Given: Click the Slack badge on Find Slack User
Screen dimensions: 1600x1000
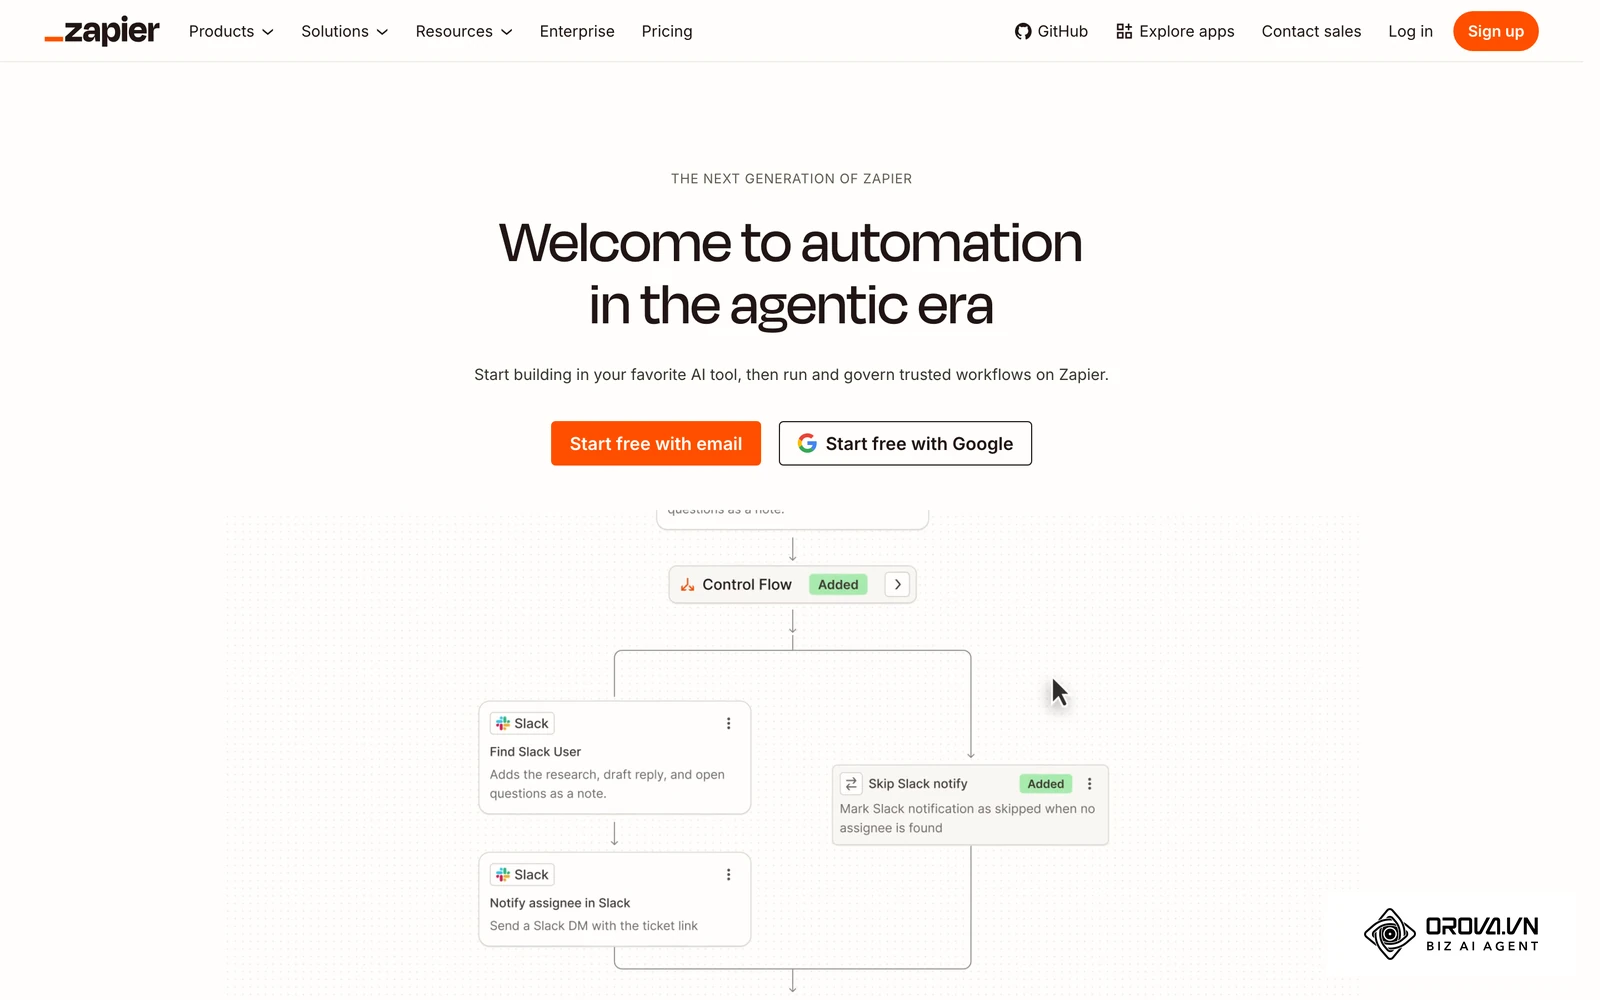Looking at the screenshot, I should [522, 724].
